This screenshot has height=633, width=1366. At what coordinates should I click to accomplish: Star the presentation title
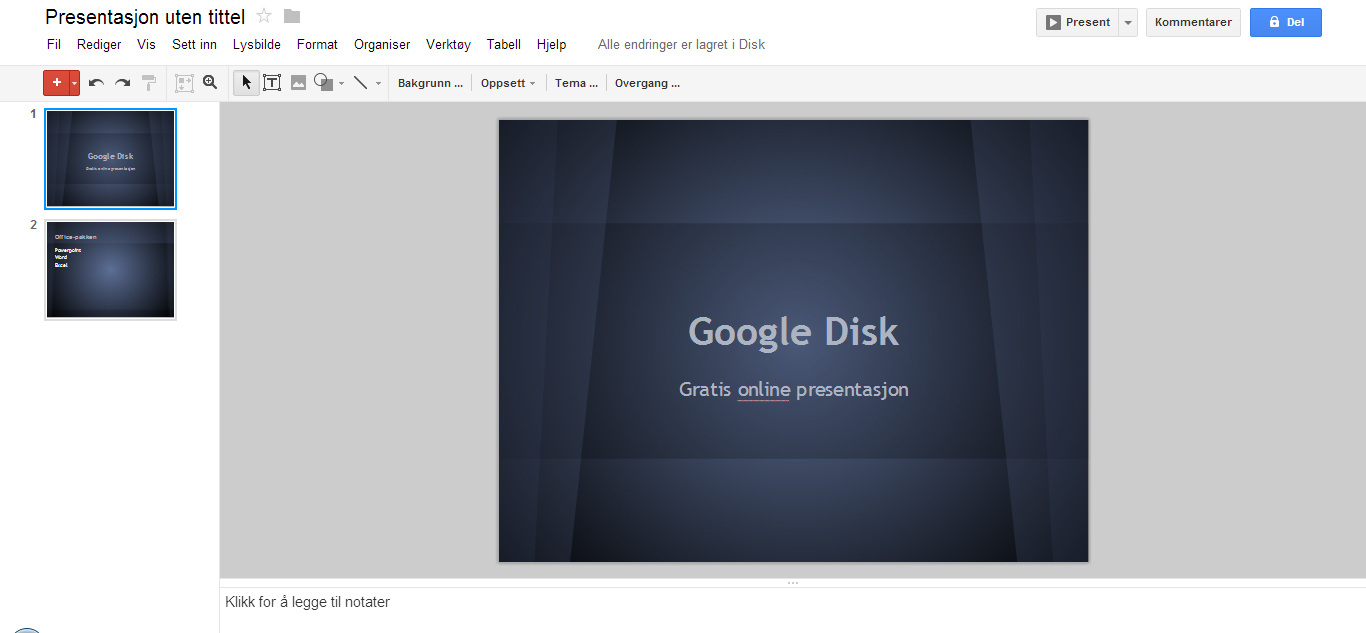[264, 16]
